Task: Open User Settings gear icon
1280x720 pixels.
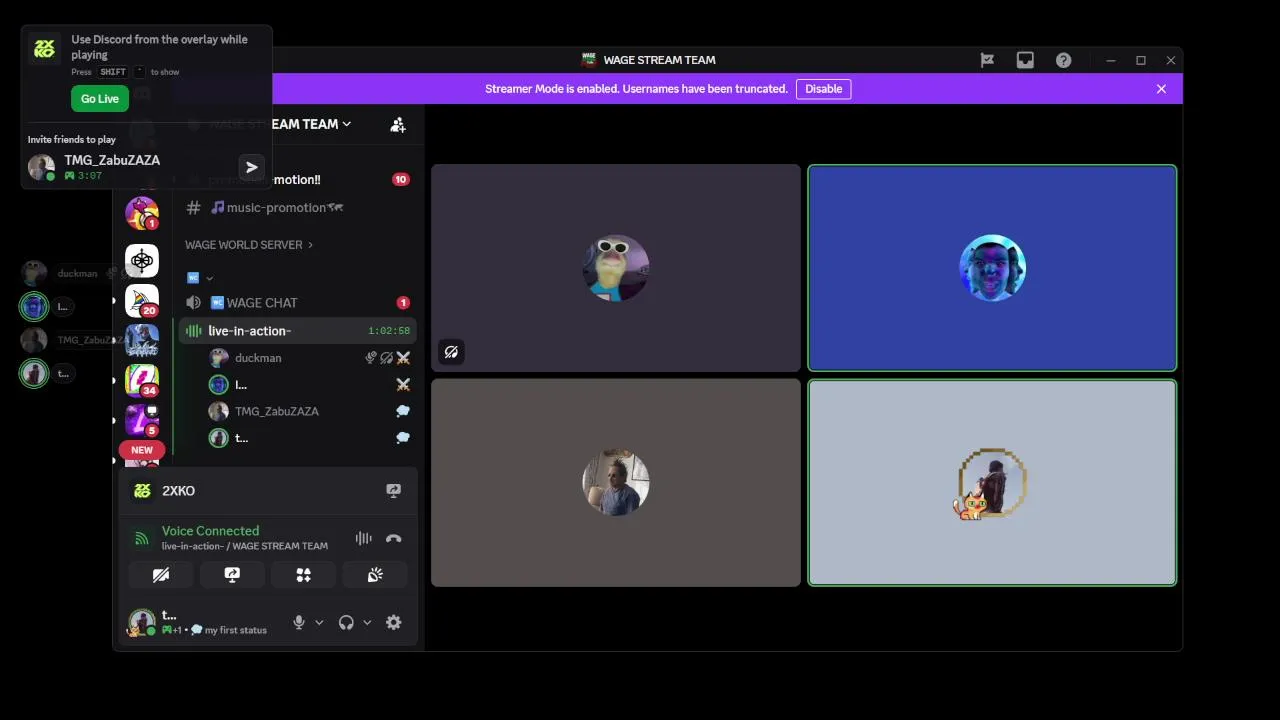Action: coord(394,622)
